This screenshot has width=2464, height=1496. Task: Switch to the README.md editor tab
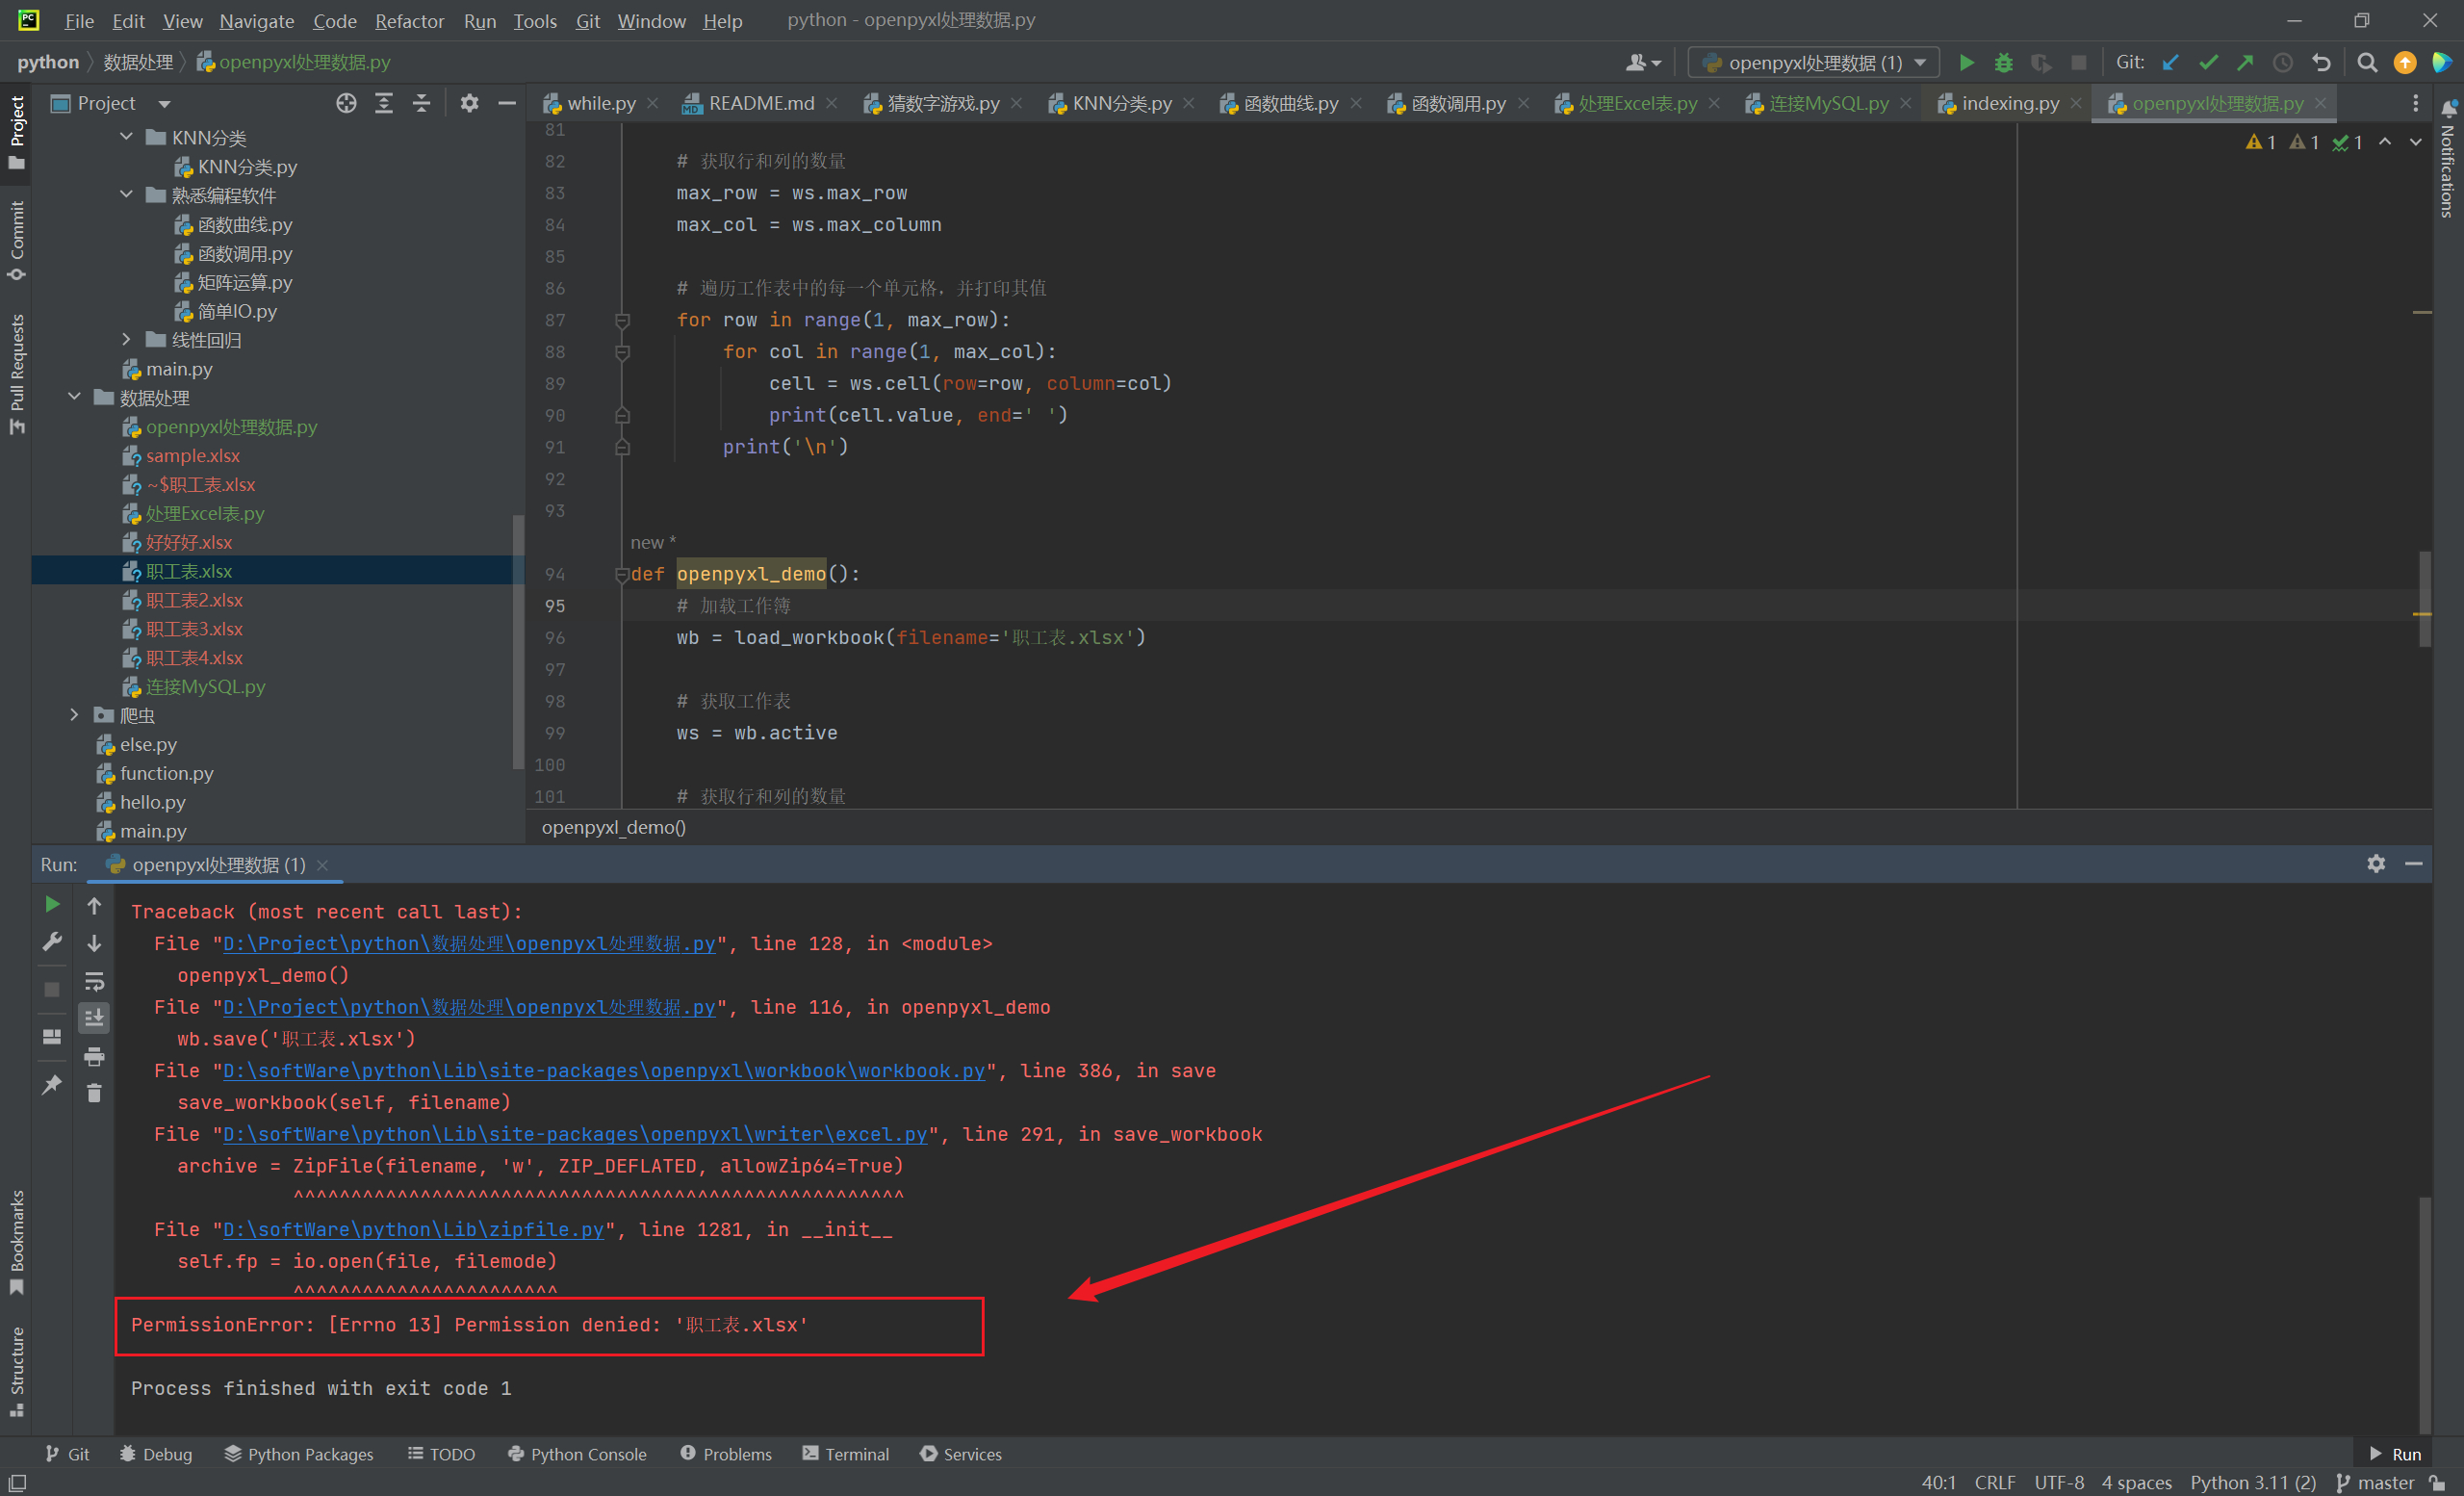[760, 103]
